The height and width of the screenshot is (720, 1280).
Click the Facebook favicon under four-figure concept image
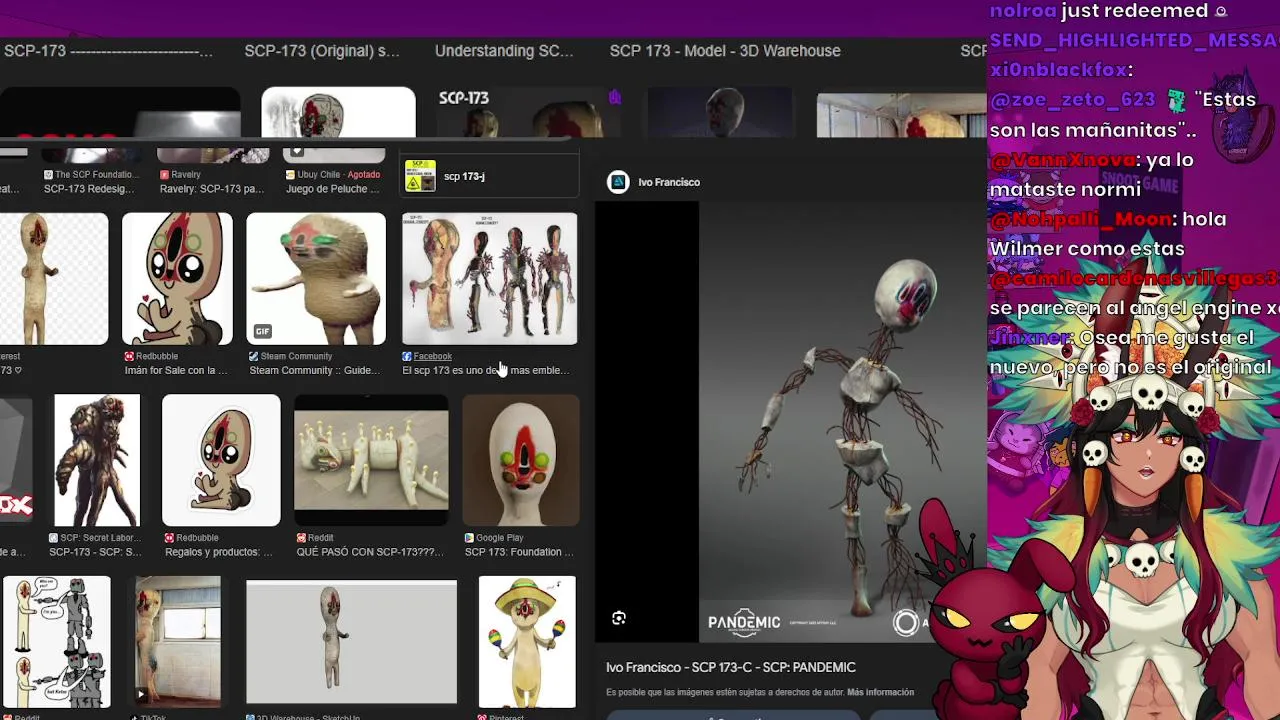(x=407, y=356)
